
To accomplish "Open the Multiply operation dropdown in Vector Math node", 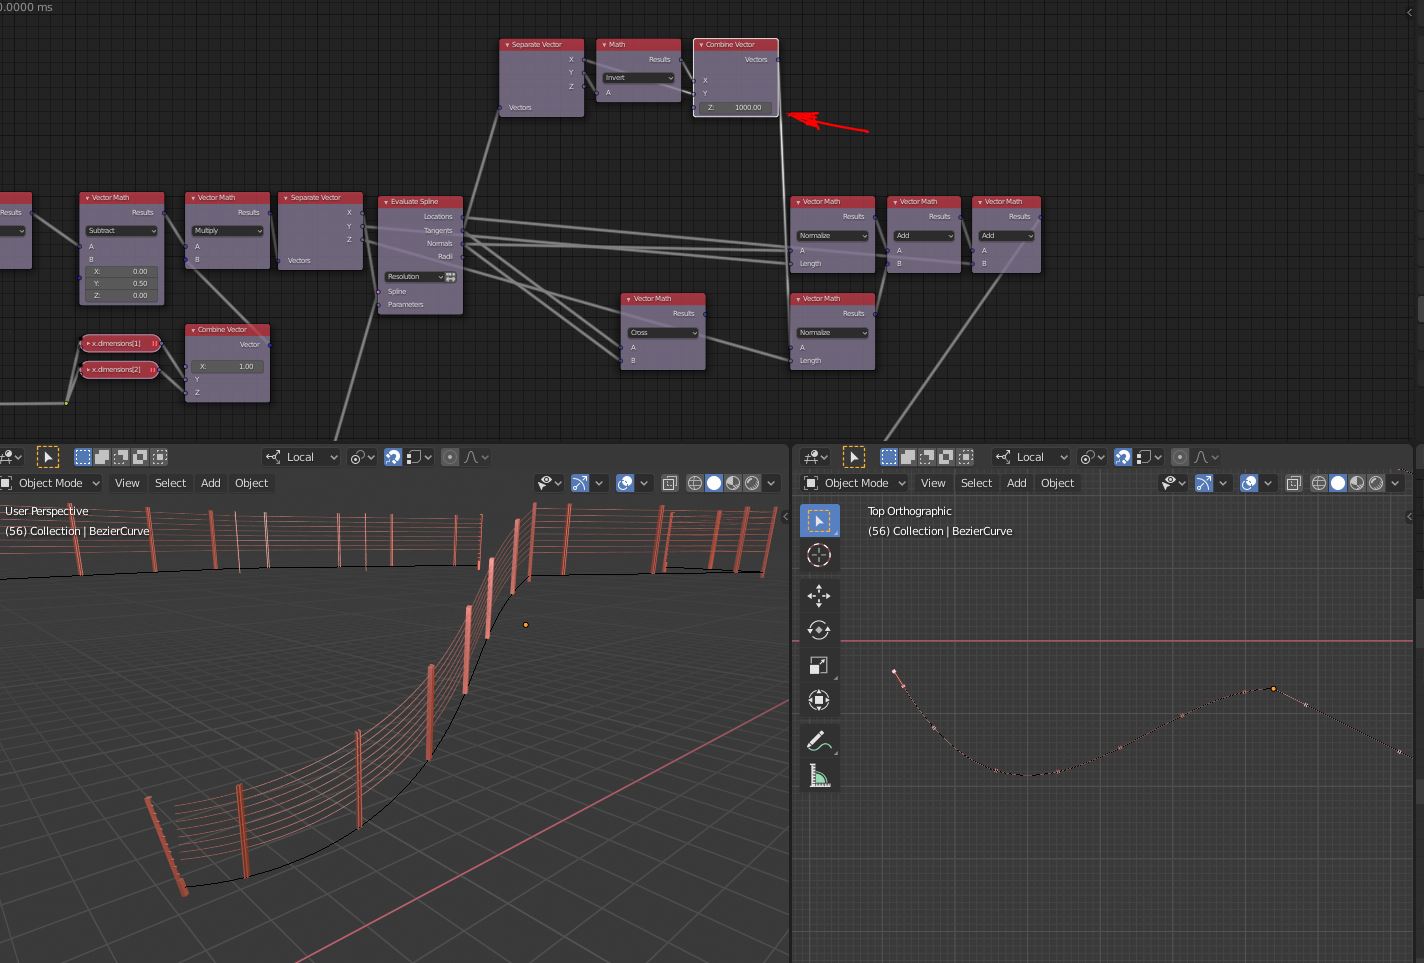I will [x=228, y=231].
